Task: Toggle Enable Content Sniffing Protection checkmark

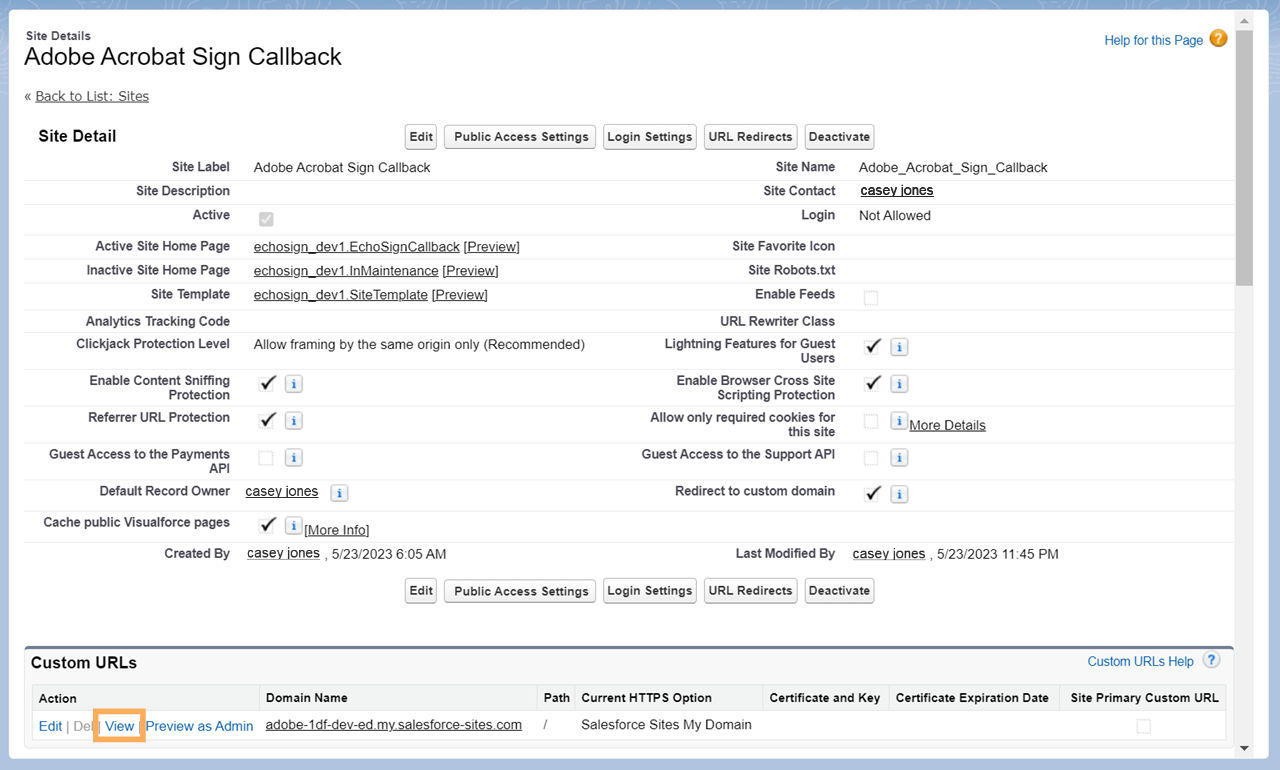Action: pos(267,383)
